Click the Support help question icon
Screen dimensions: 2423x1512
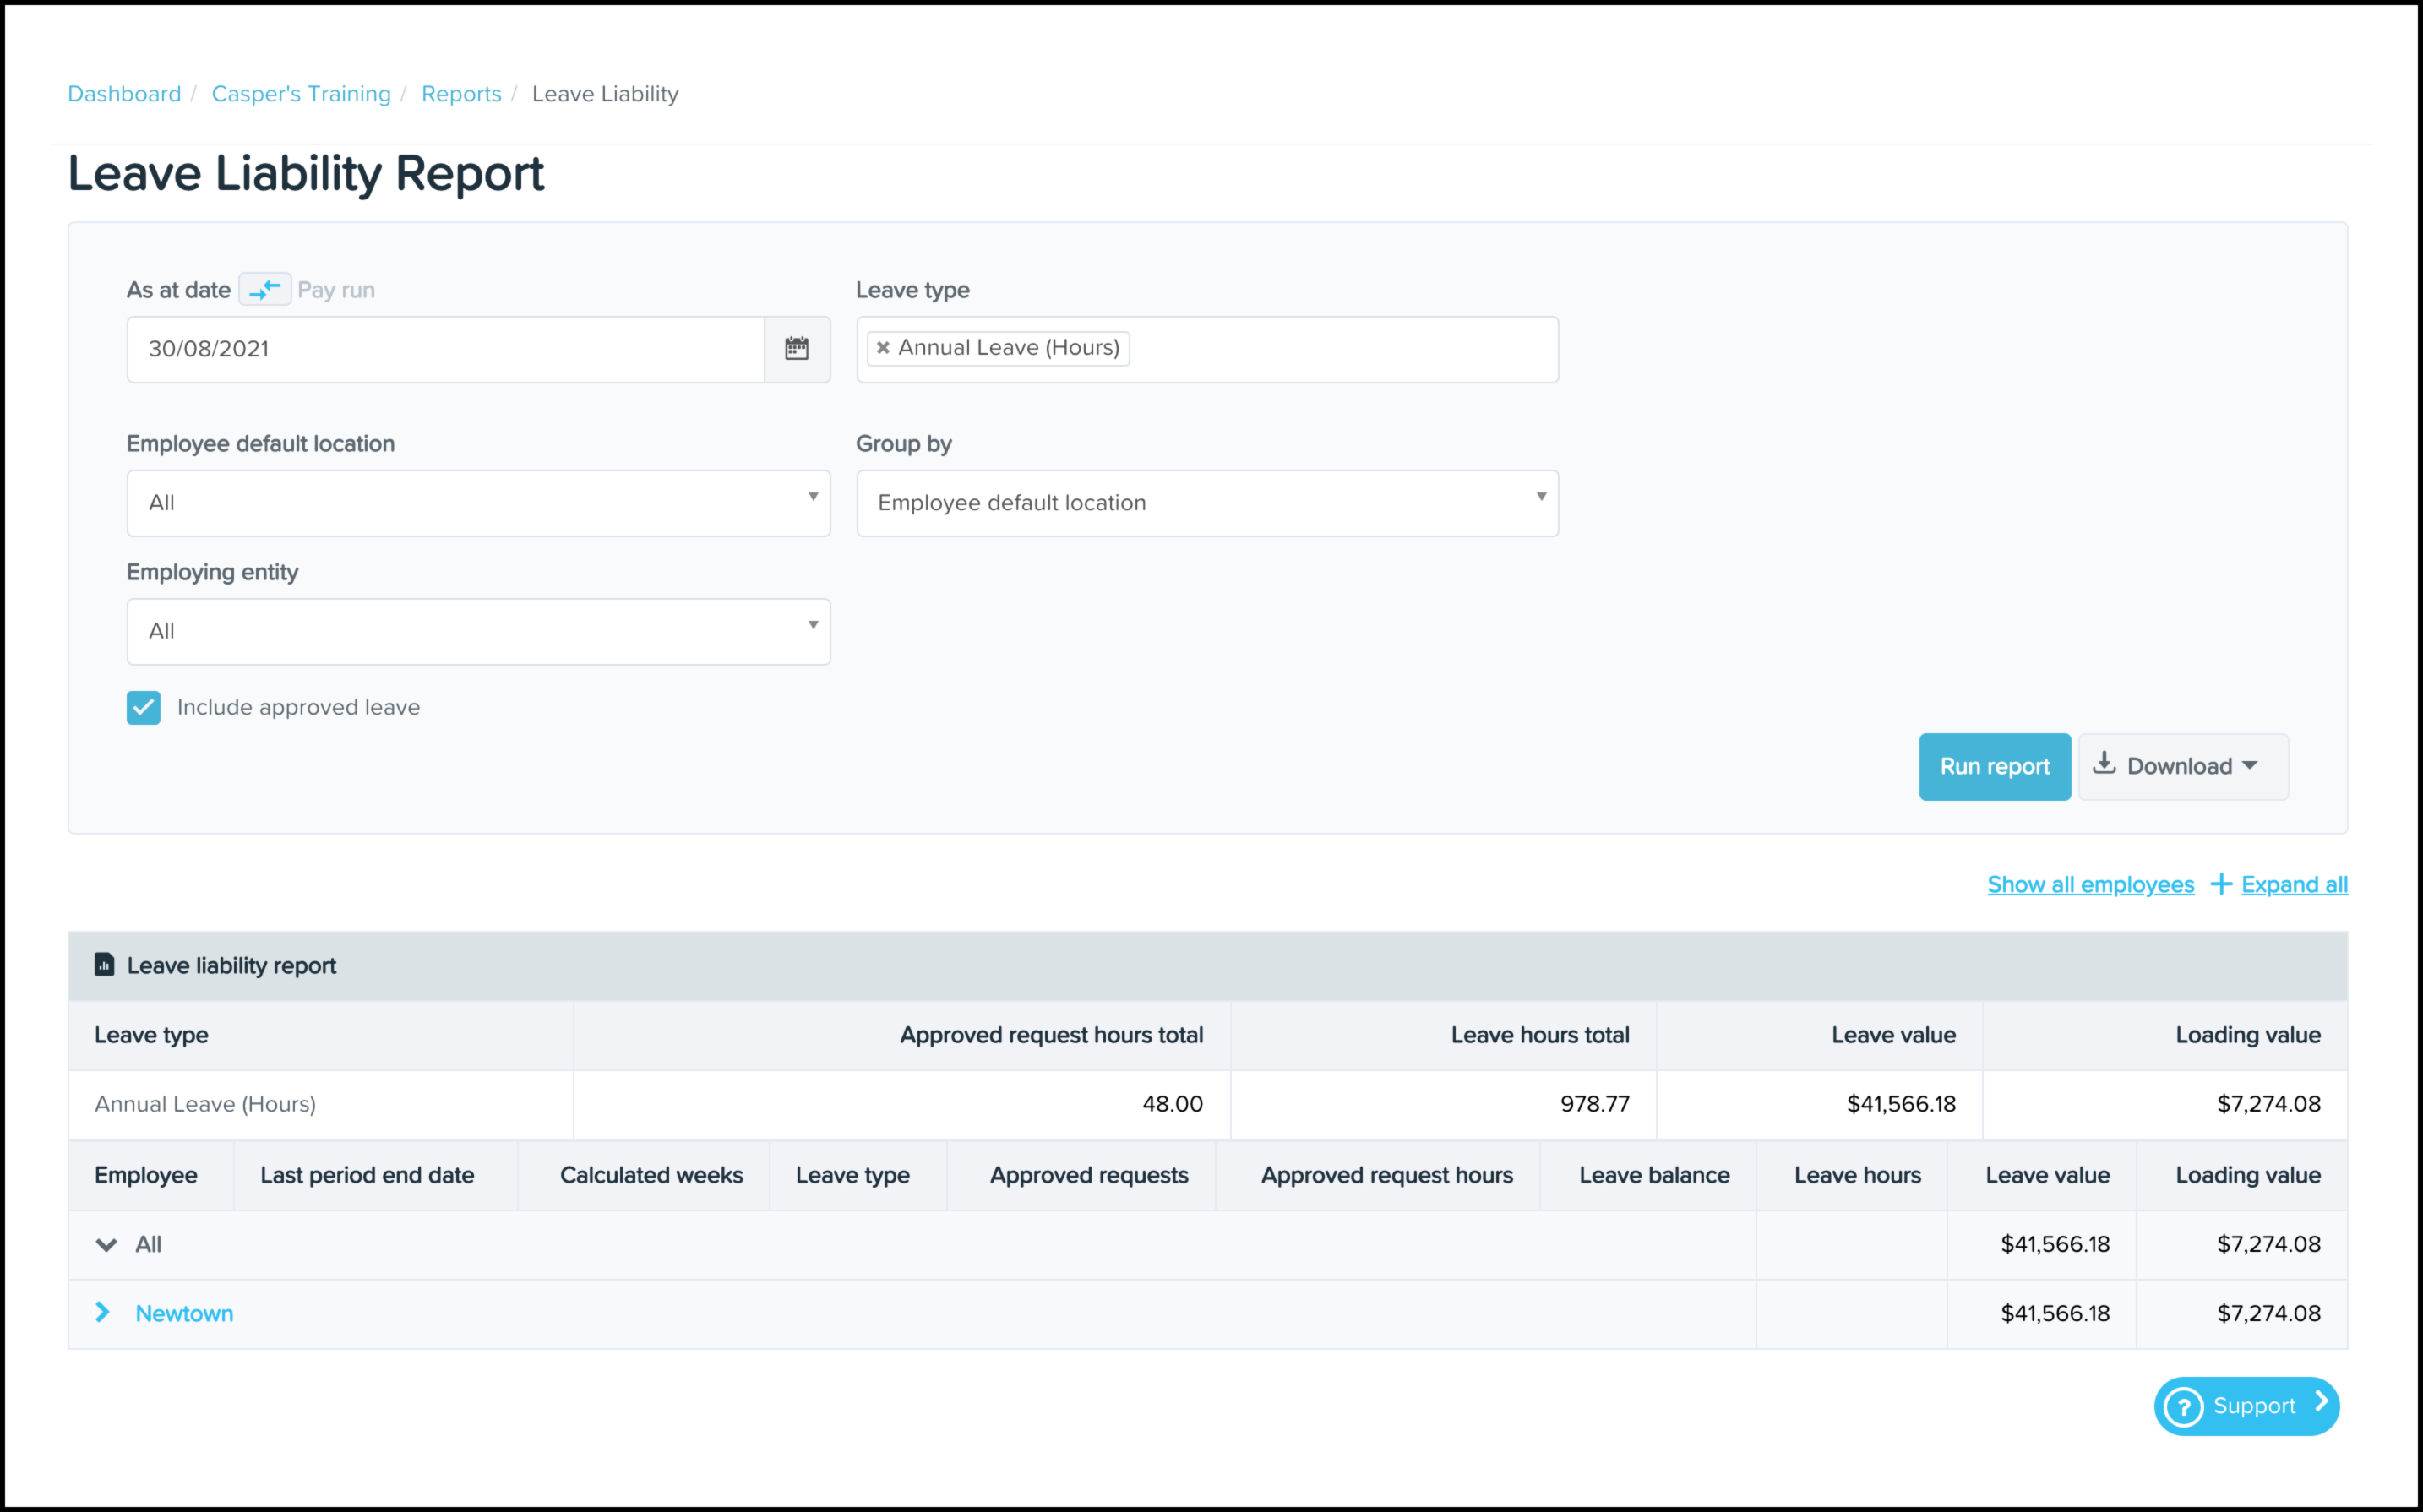tap(2184, 1407)
